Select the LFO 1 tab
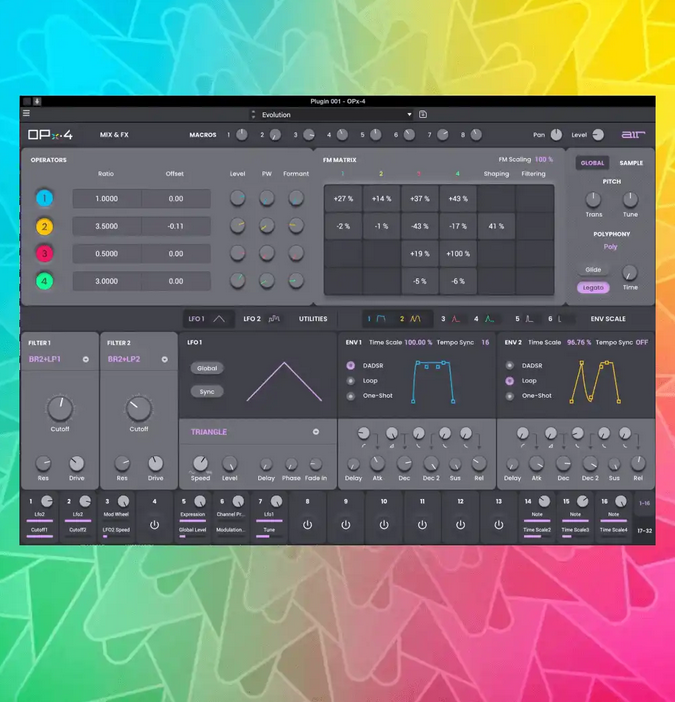Image resolution: width=675 pixels, height=702 pixels. coord(207,319)
